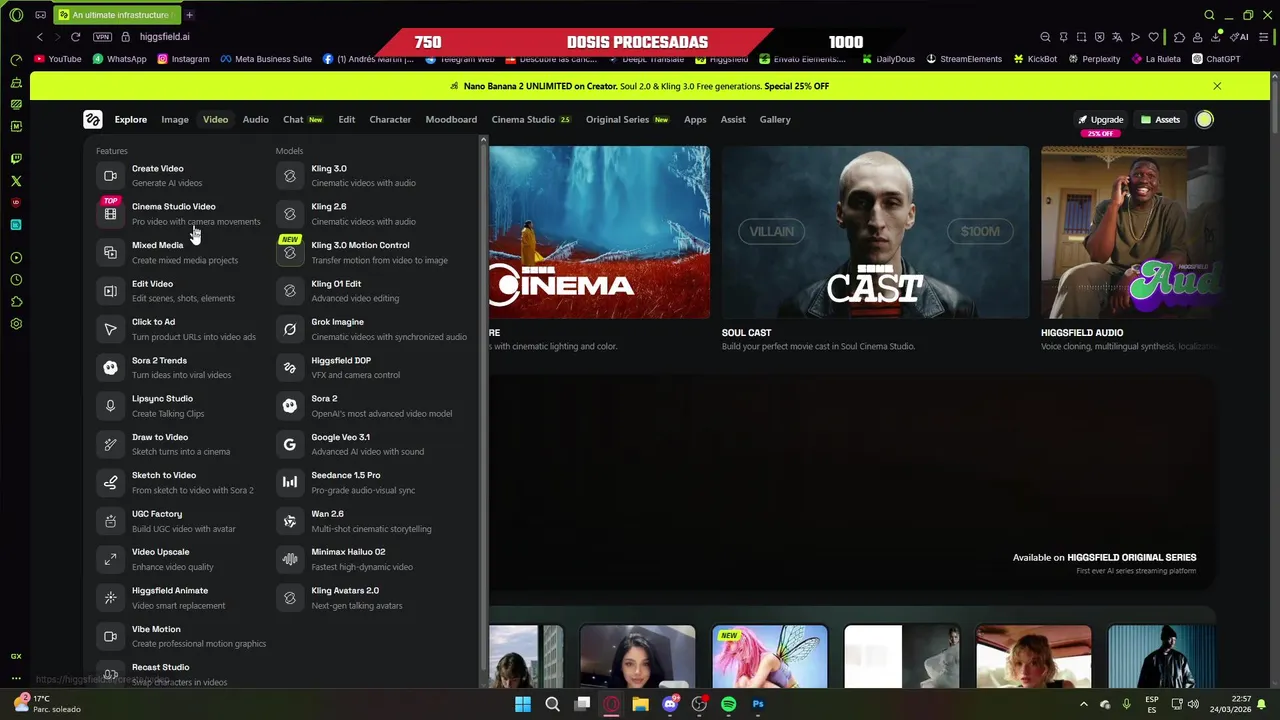Screen dimensions: 1280x720
Task: Open the Higgsfield Animate icon
Action: pos(110,598)
